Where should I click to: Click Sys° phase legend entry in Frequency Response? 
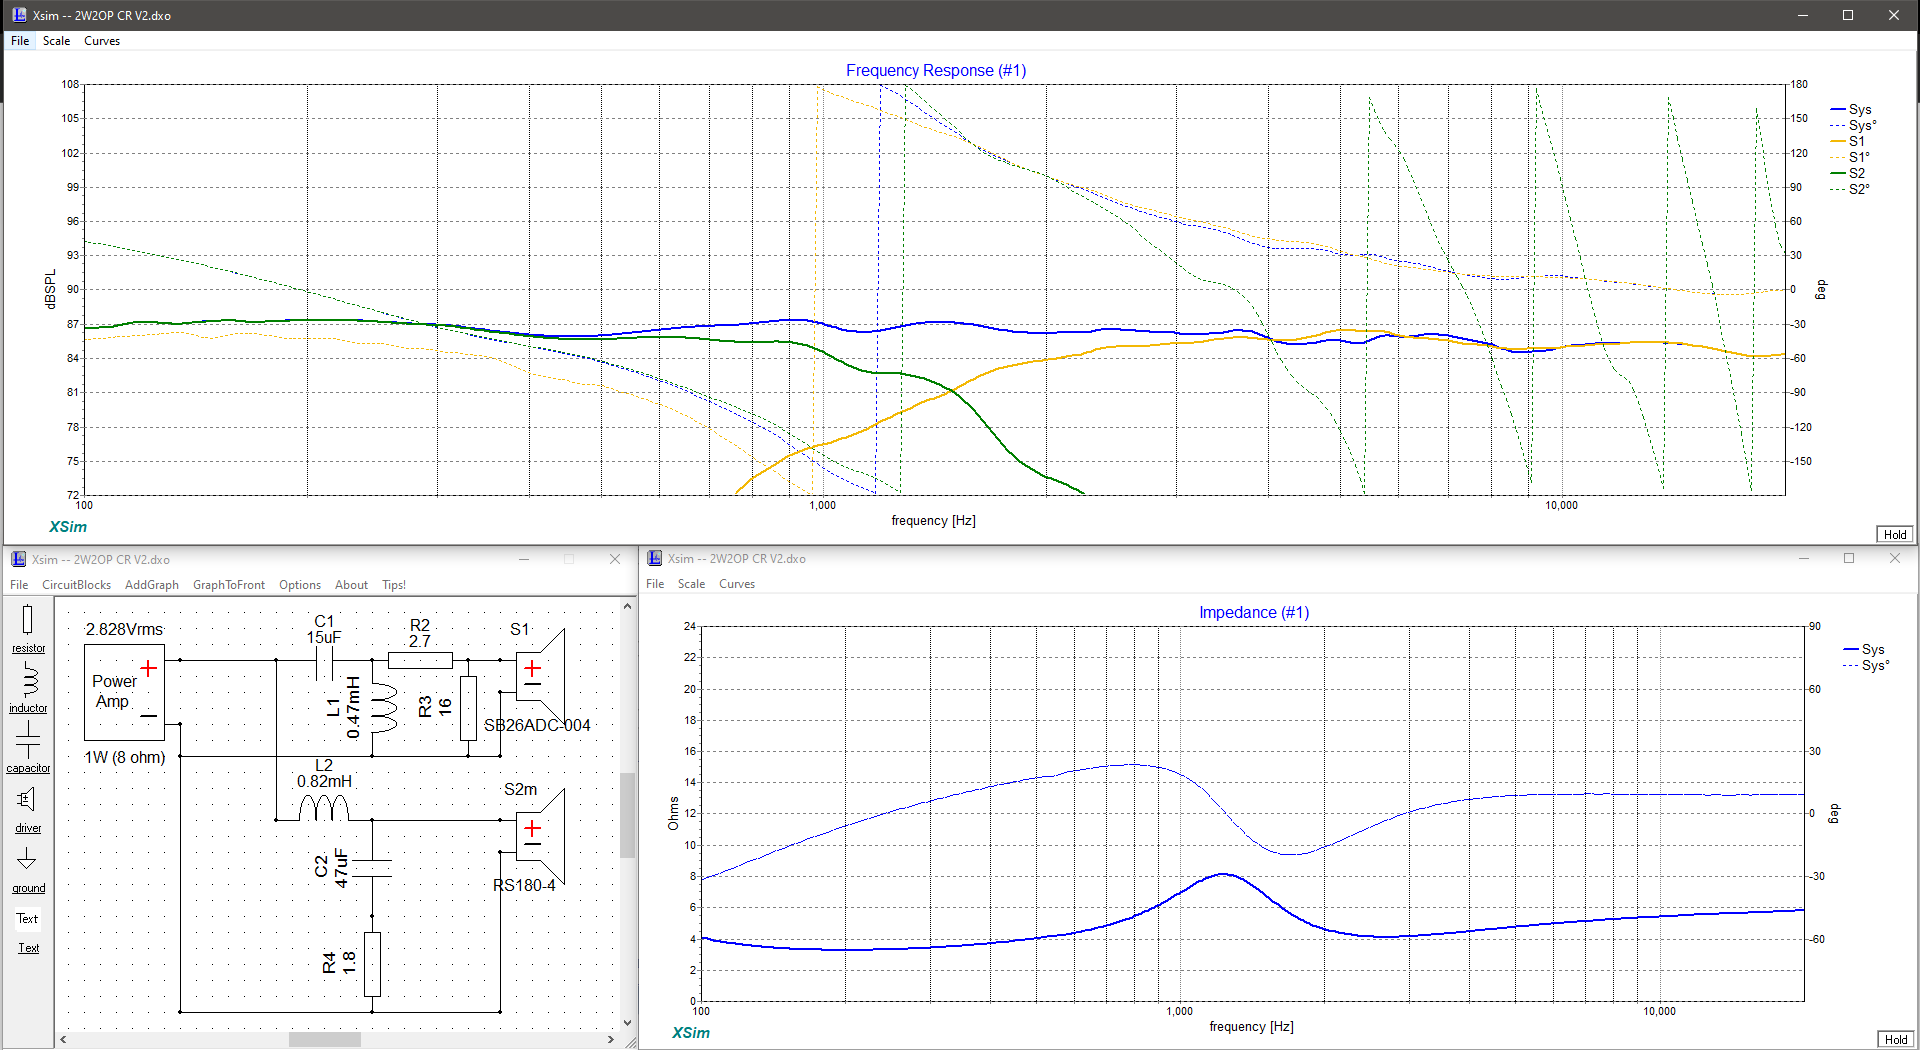click(1853, 125)
